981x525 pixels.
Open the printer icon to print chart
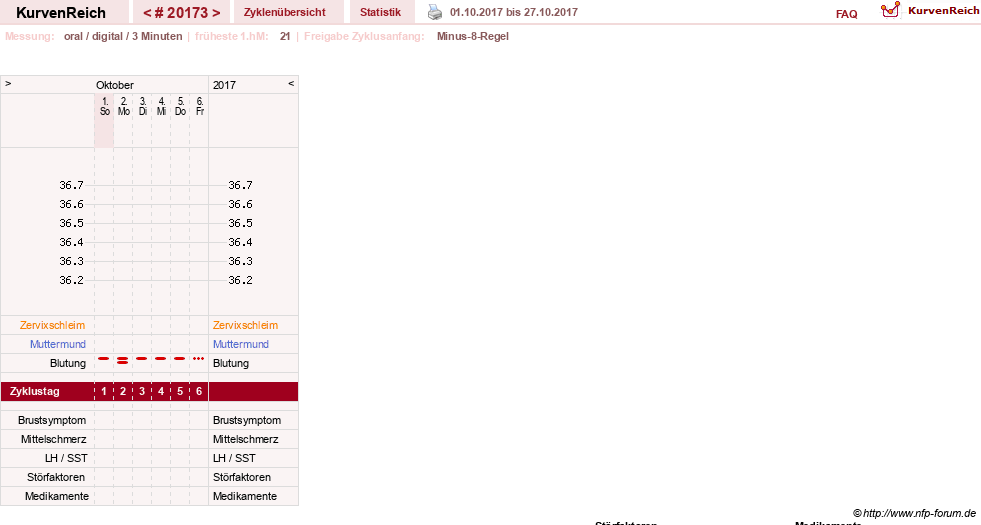435,12
